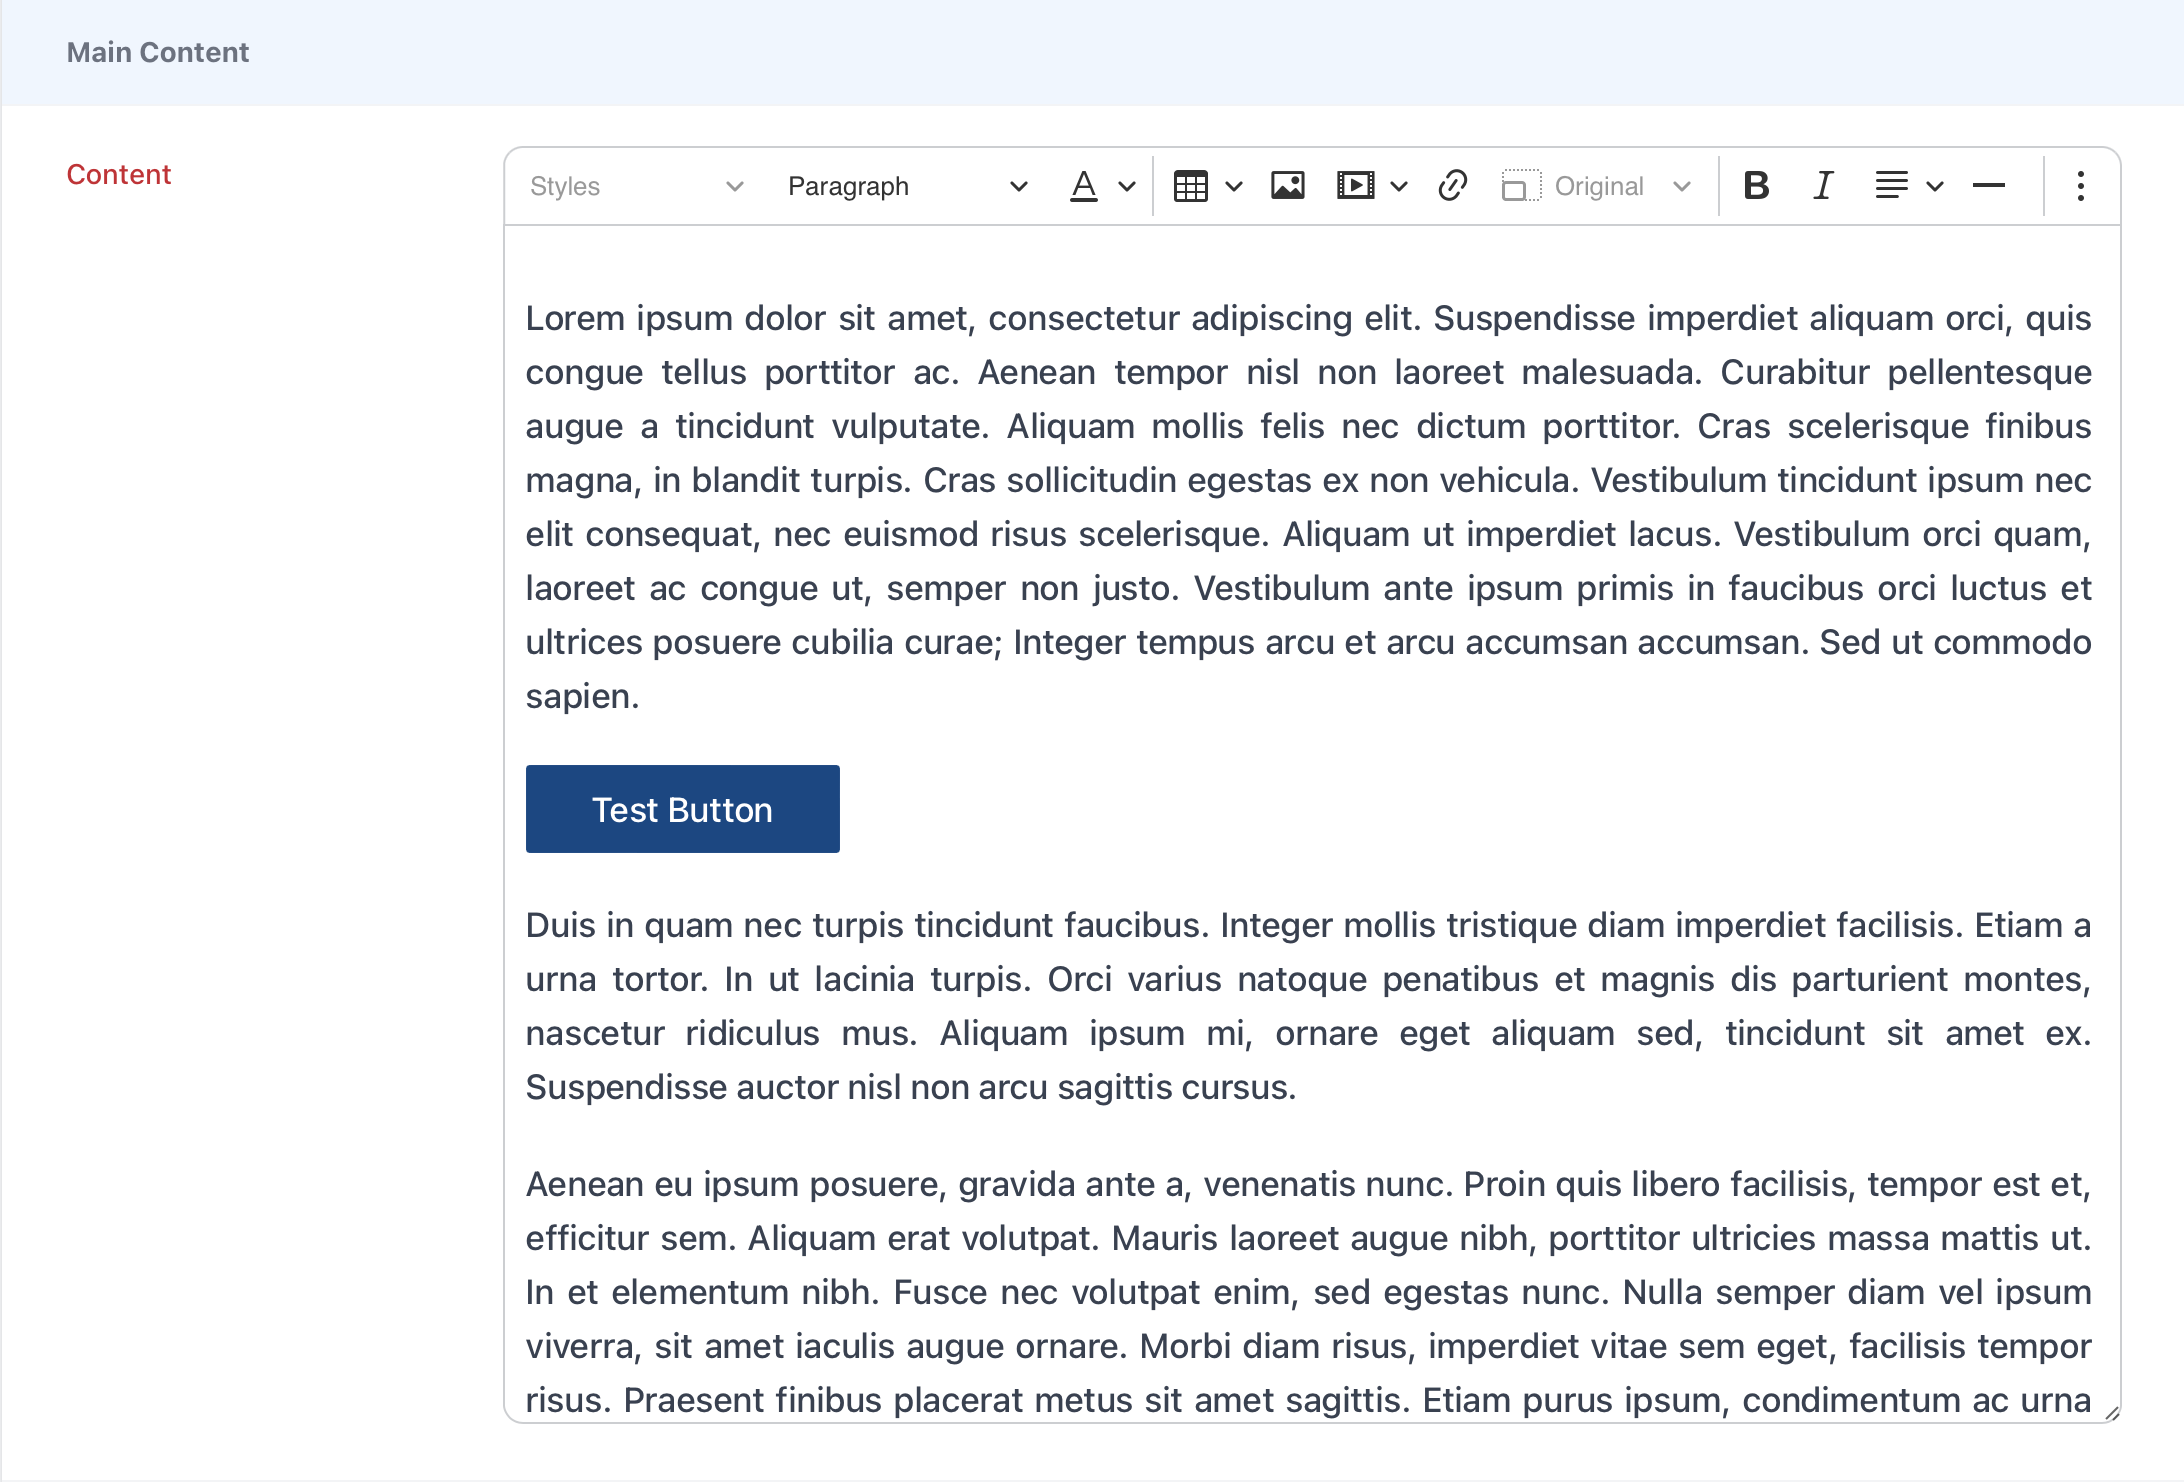Open the Styles dropdown
The height and width of the screenshot is (1482, 2184).
(x=637, y=186)
